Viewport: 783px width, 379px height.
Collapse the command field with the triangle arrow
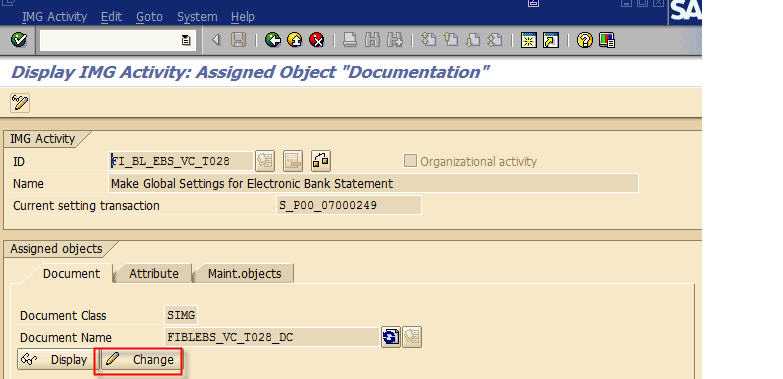pos(216,39)
